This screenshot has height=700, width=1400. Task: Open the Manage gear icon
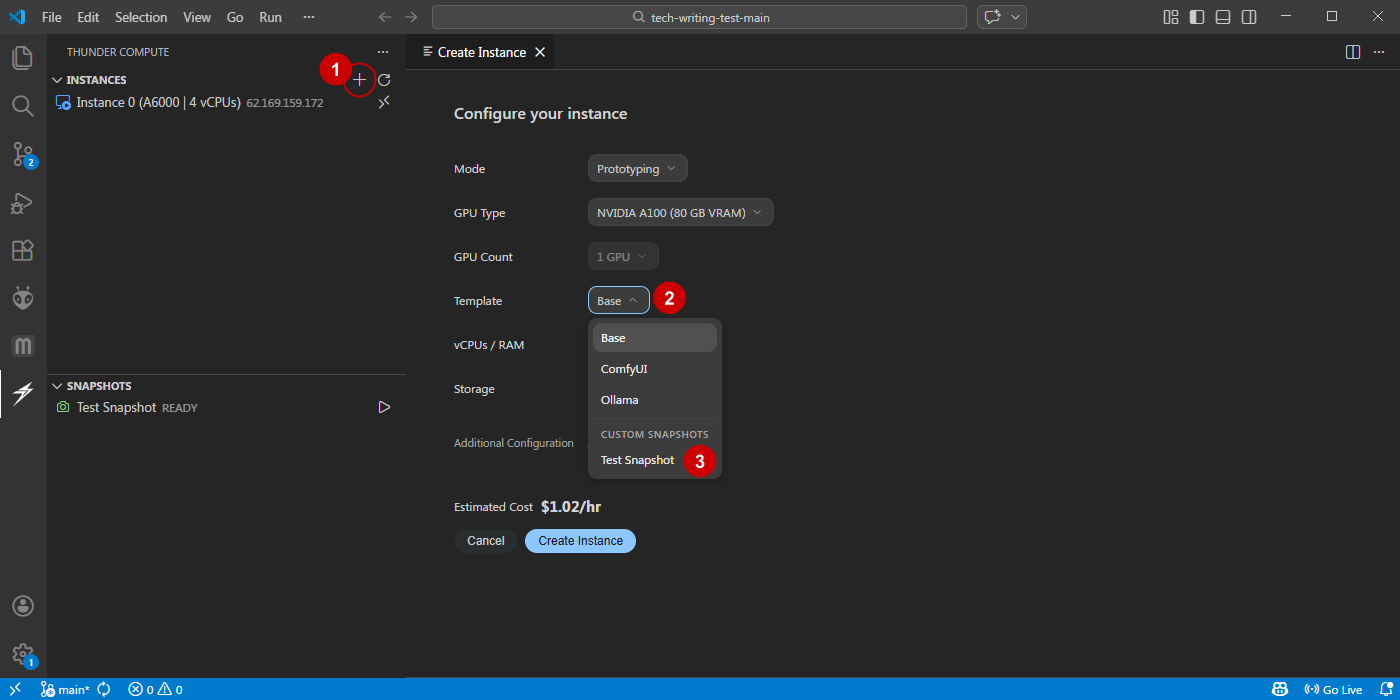tap(22, 654)
